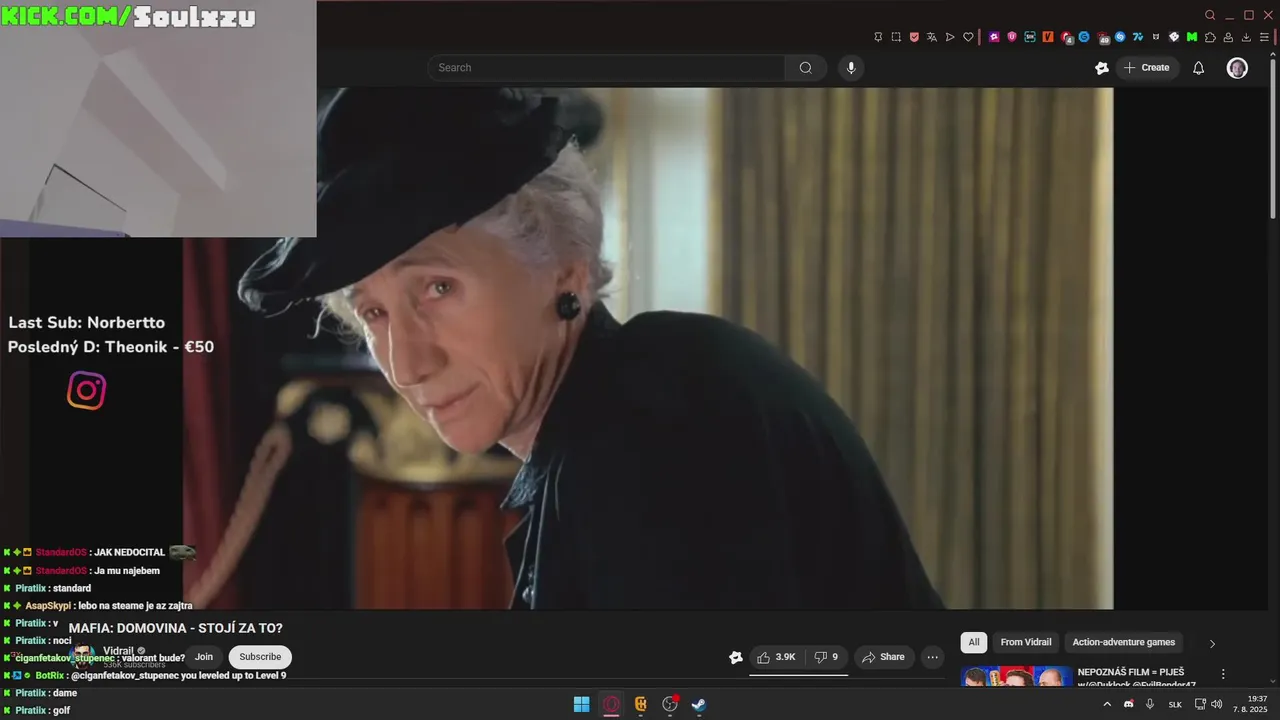1280x720 pixels.
Task: Show more filter chips with right chevron
Action: [1212, 643]
